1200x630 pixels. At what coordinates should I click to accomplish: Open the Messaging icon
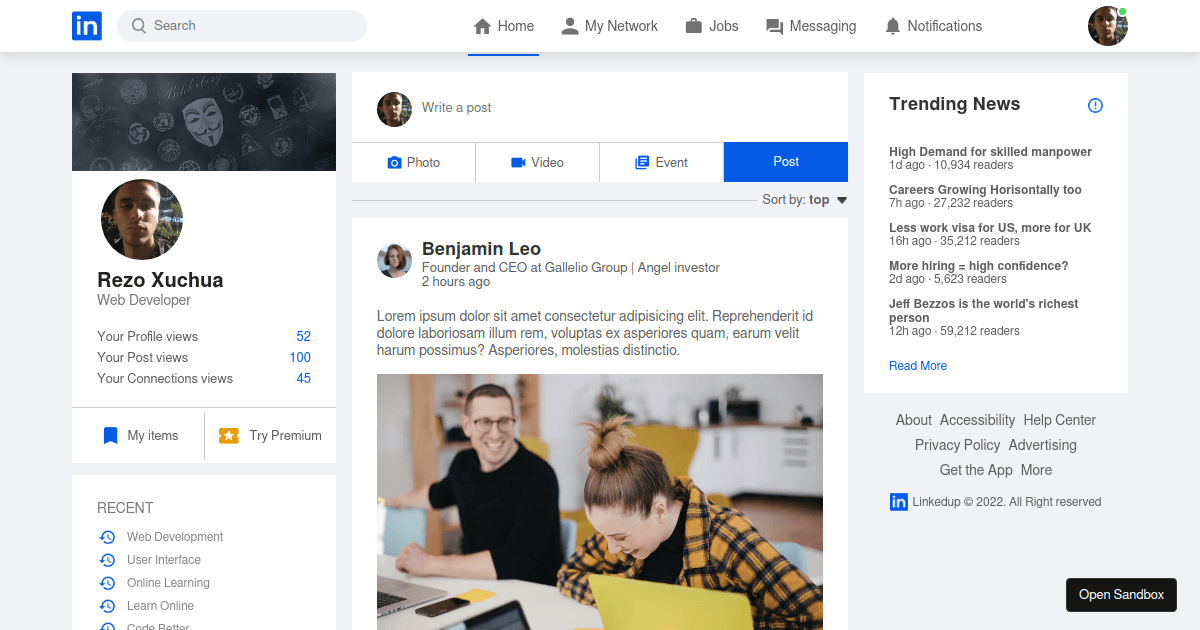pyautogui.click(x=773, y=25)
